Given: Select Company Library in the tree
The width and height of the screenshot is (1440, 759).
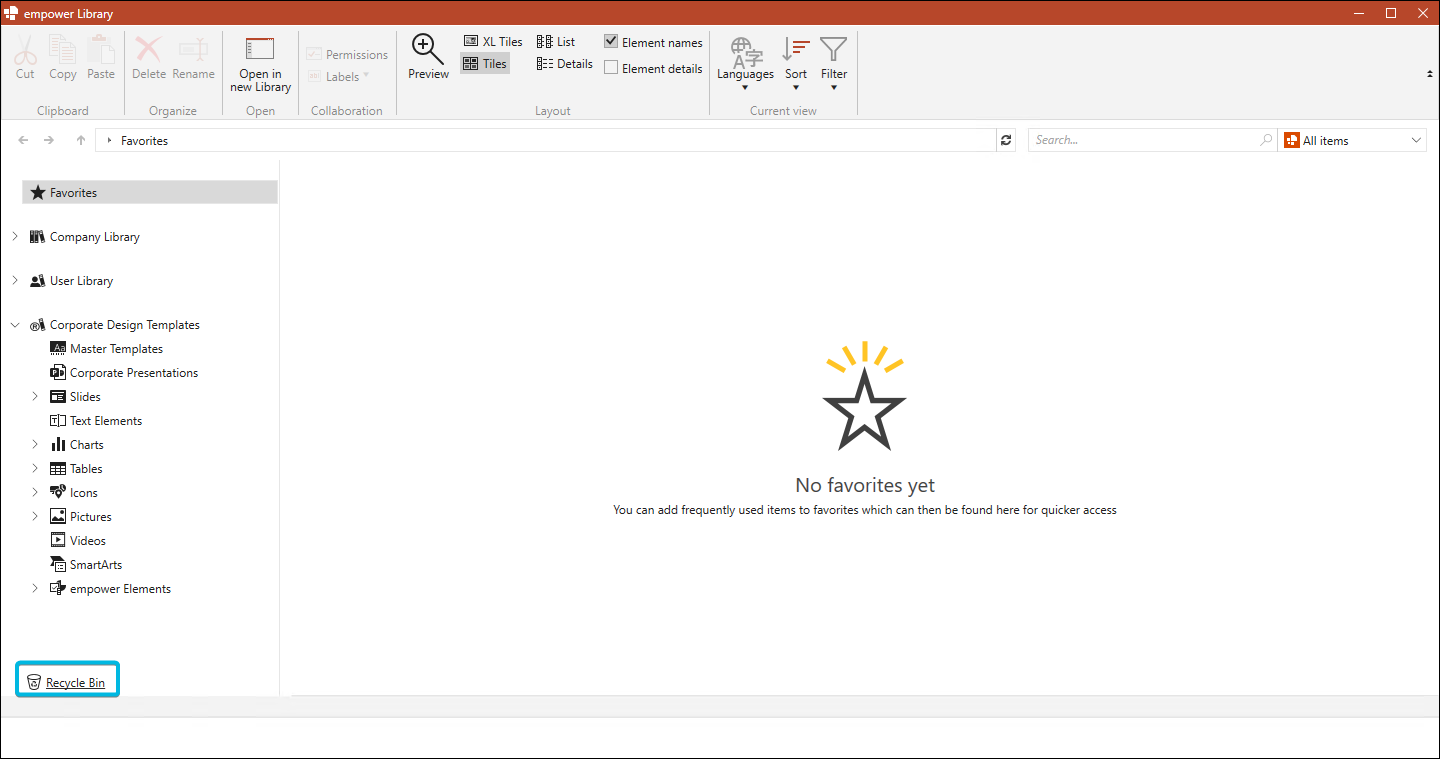Looking at the screenshot, I should click(95, 237).
